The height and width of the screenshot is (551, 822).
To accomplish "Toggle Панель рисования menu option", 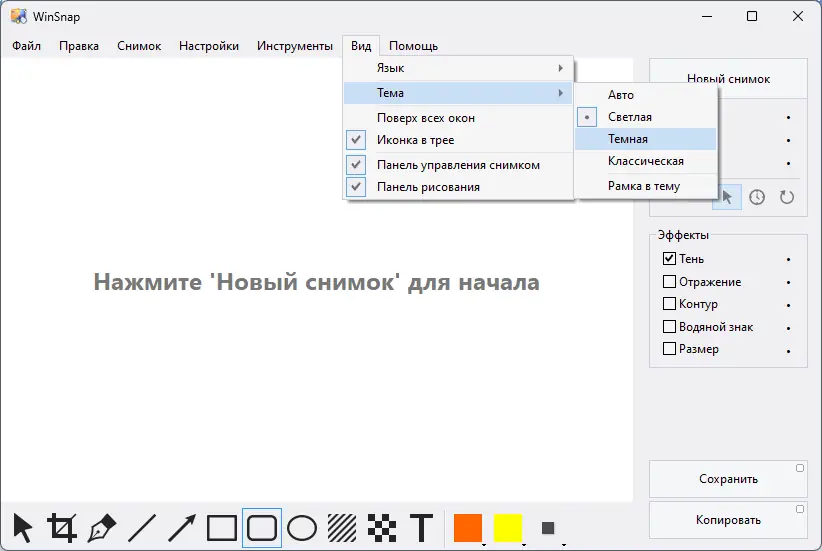I will [x=458, y=187].
